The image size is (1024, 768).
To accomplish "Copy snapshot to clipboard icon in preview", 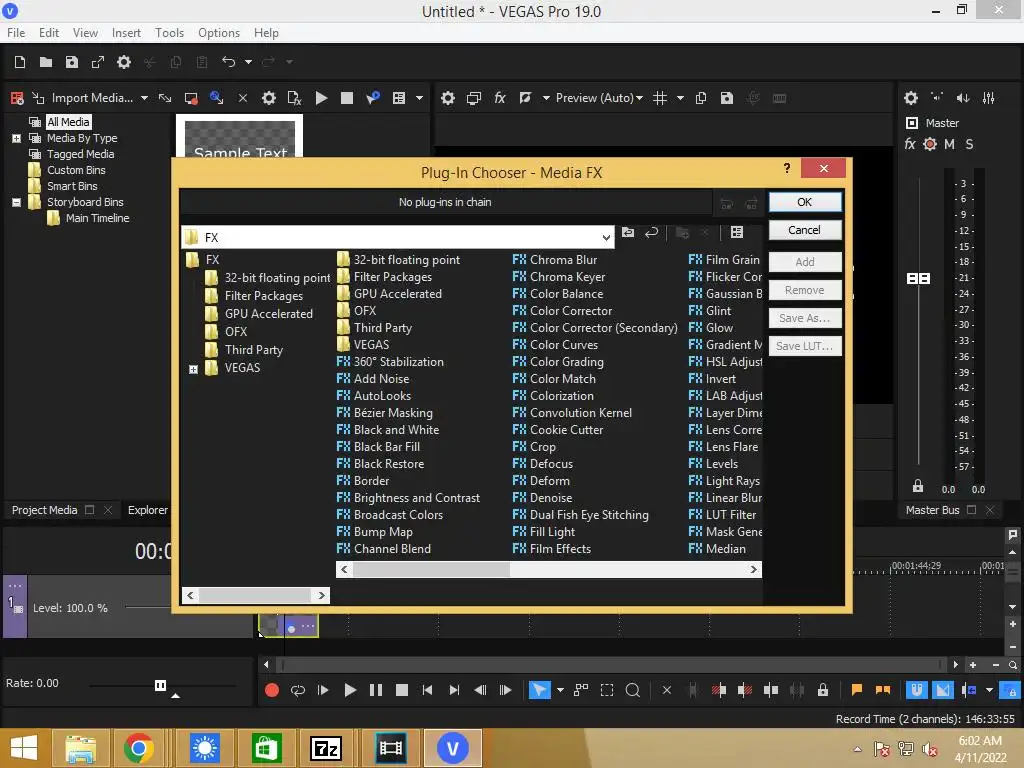I will (701, 98).
